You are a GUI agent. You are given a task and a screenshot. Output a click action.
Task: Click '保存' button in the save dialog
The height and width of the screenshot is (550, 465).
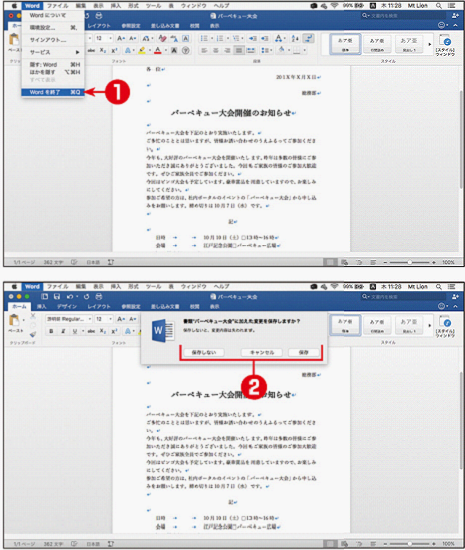click(x=304, y=352)
